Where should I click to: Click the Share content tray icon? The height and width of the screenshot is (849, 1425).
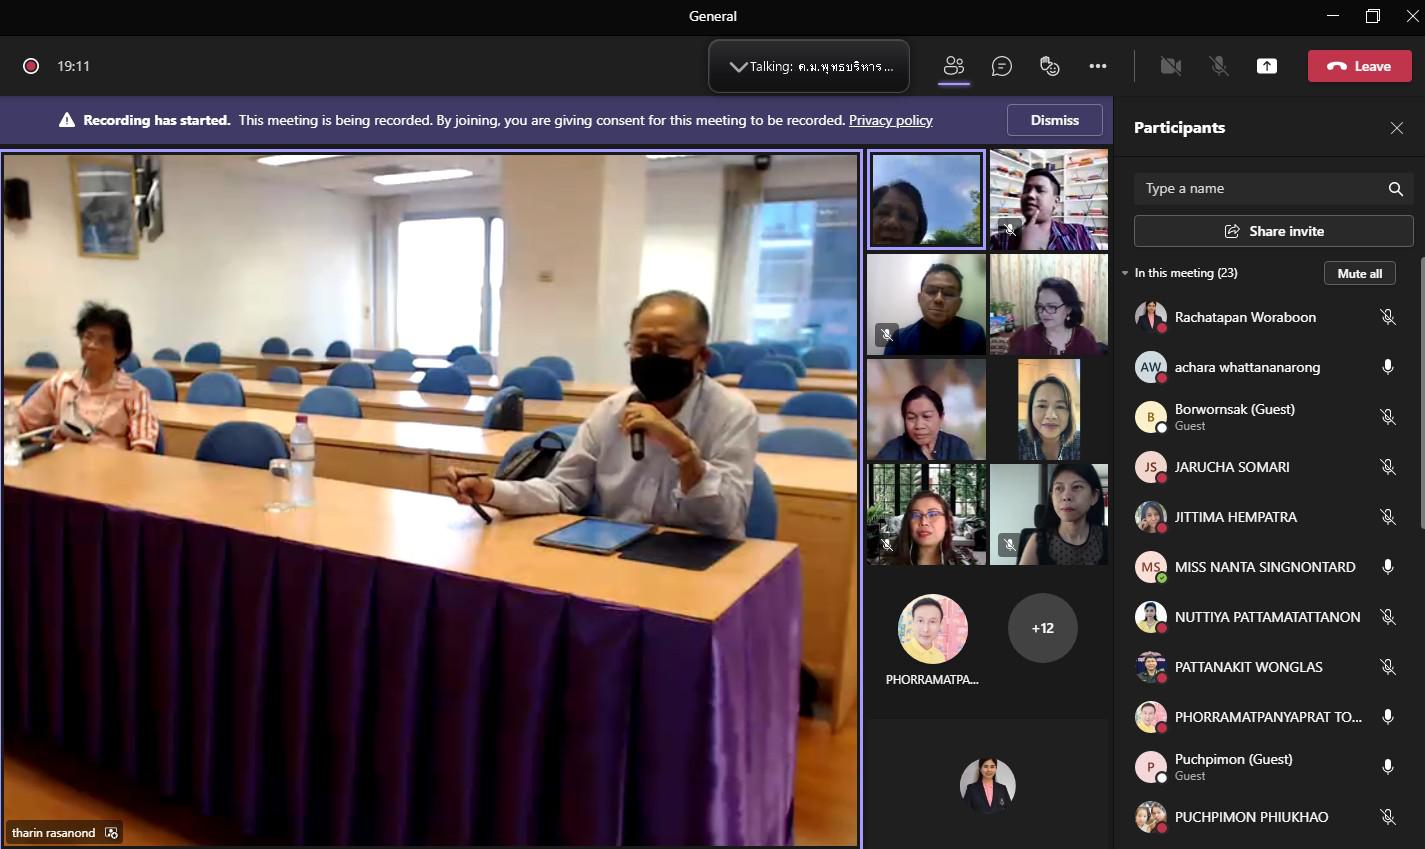pos(1267,66)
